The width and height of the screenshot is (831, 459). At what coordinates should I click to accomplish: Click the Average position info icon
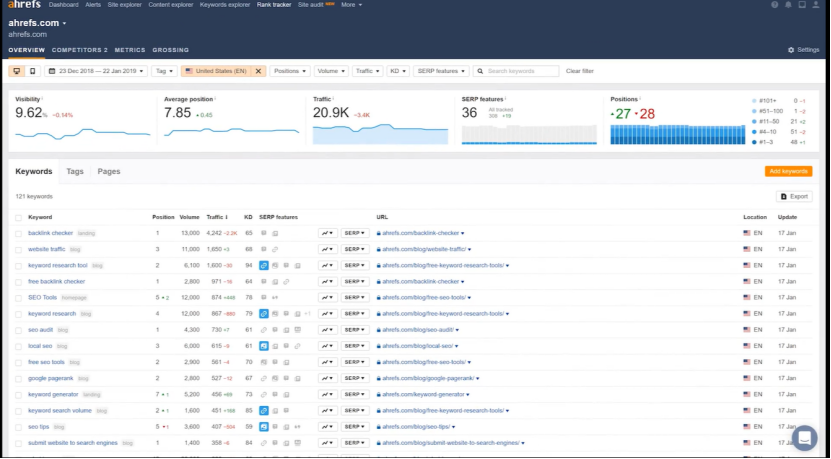[215, 99]
